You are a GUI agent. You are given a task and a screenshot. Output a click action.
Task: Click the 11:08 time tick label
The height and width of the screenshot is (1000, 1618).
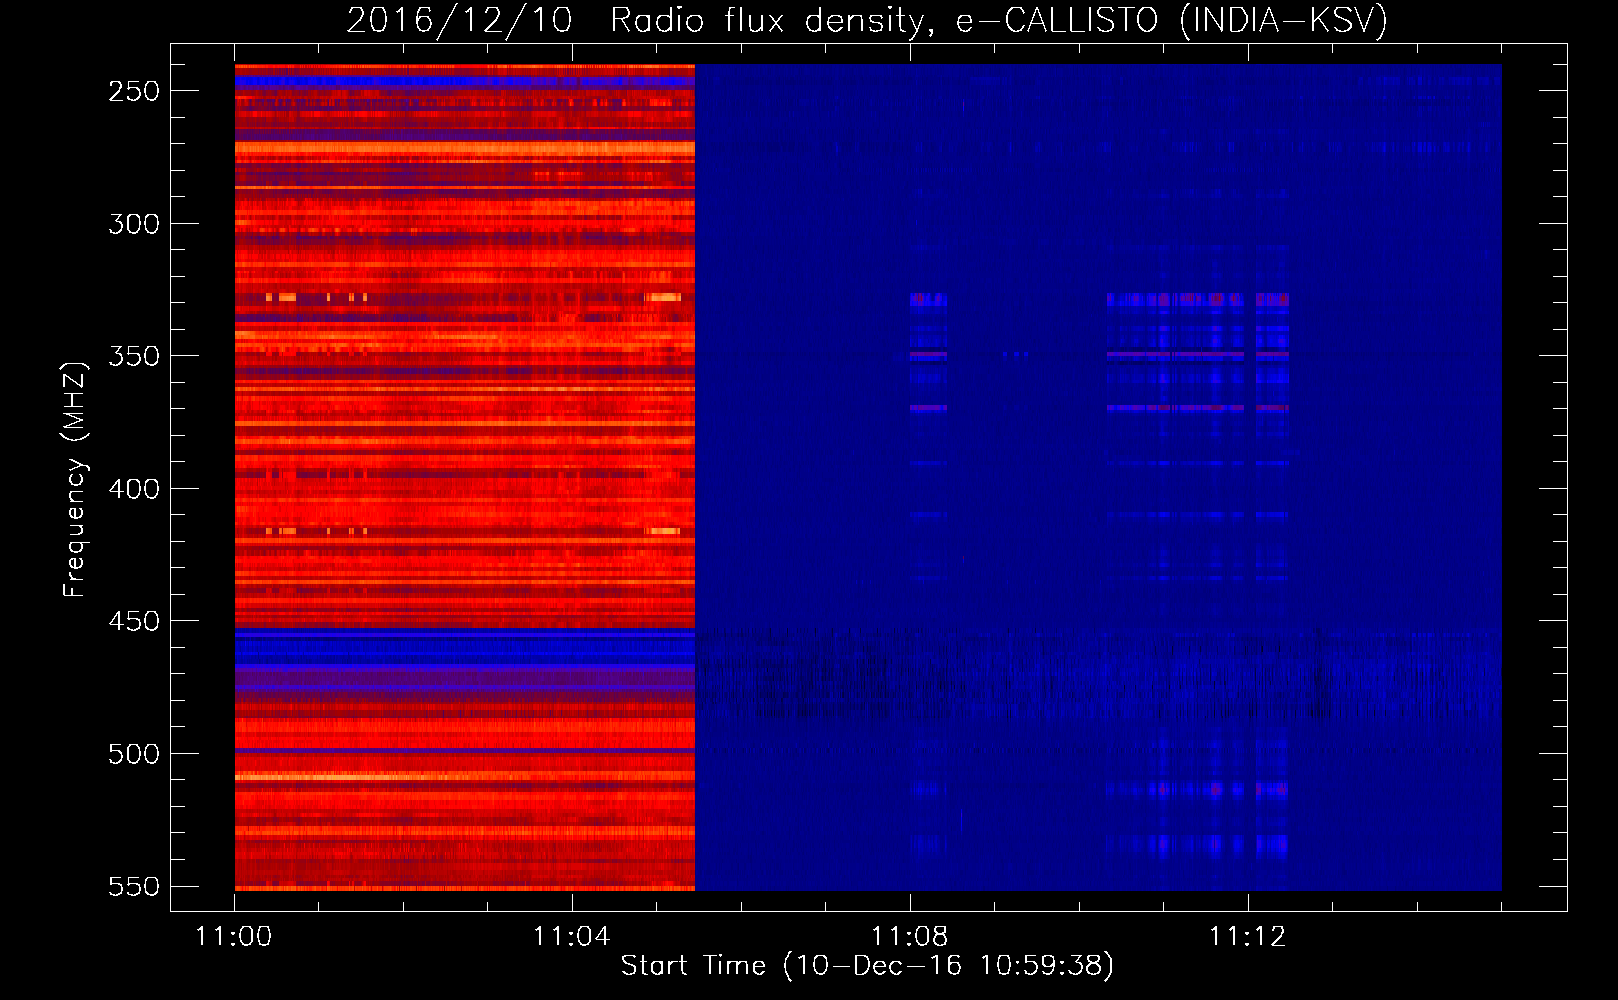pyautogui.click(x=909, y=937)
